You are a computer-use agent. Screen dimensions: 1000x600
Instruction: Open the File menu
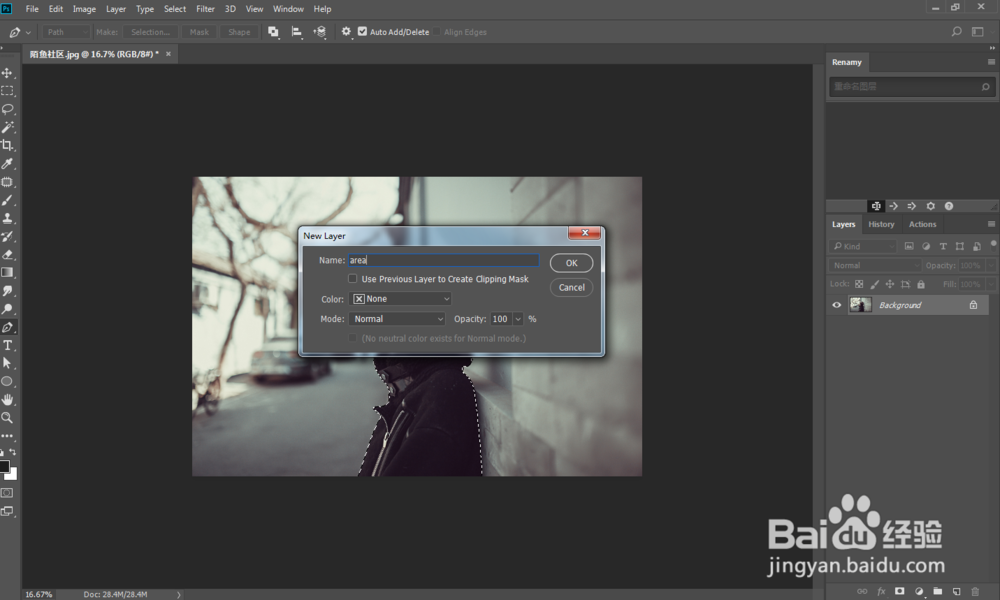pyautogui.click(x=32, y=9)
